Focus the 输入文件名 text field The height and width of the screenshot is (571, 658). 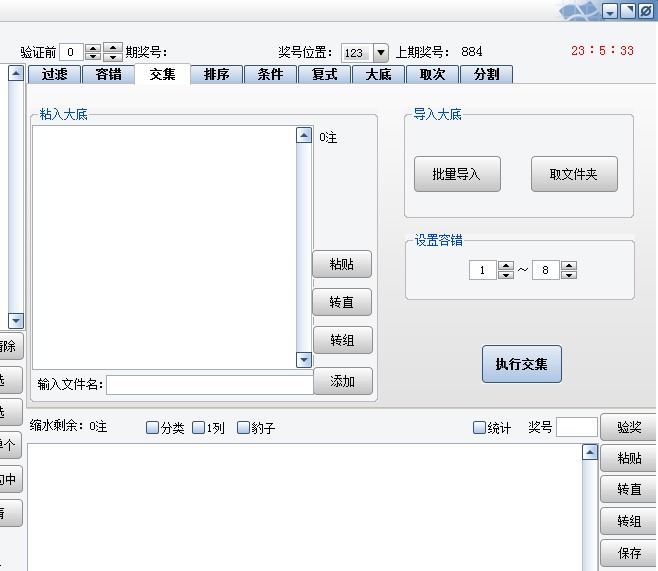tap(210, 384)
